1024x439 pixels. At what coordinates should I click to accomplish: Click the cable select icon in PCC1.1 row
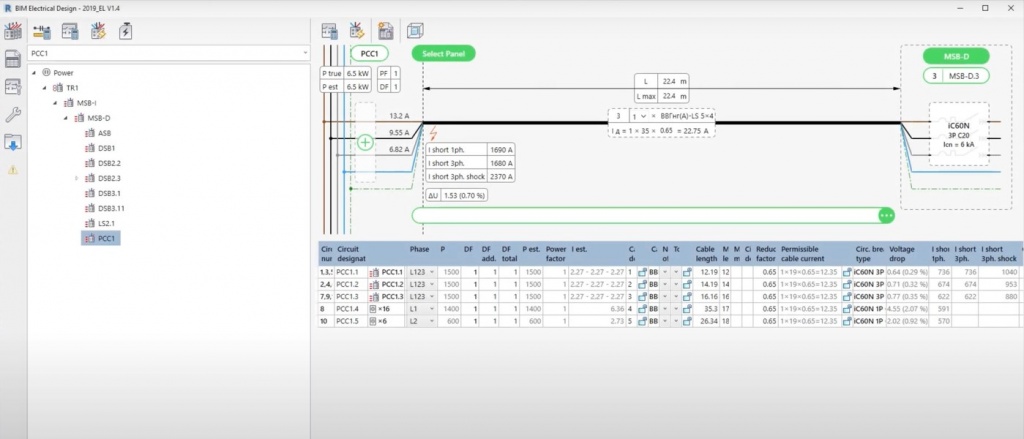click(x=642, y=272)
